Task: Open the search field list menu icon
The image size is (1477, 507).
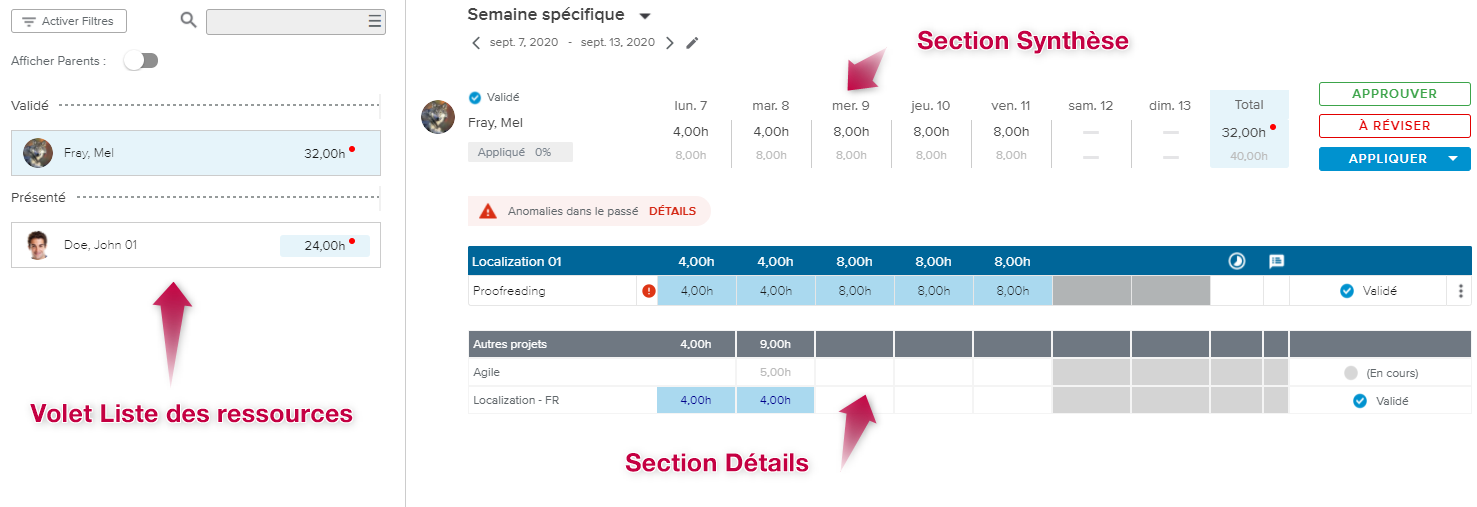Action: tap(375, 21)
